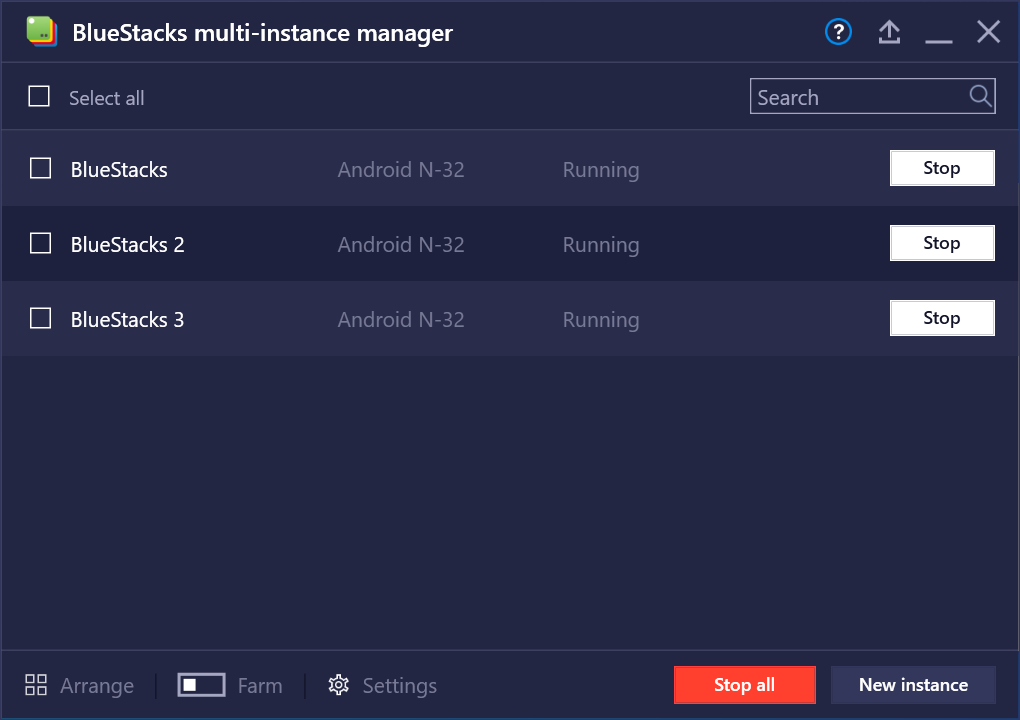Open the Settings gear icon
The height and width of the screenshot is (720, 1020).
coord(338,685)
